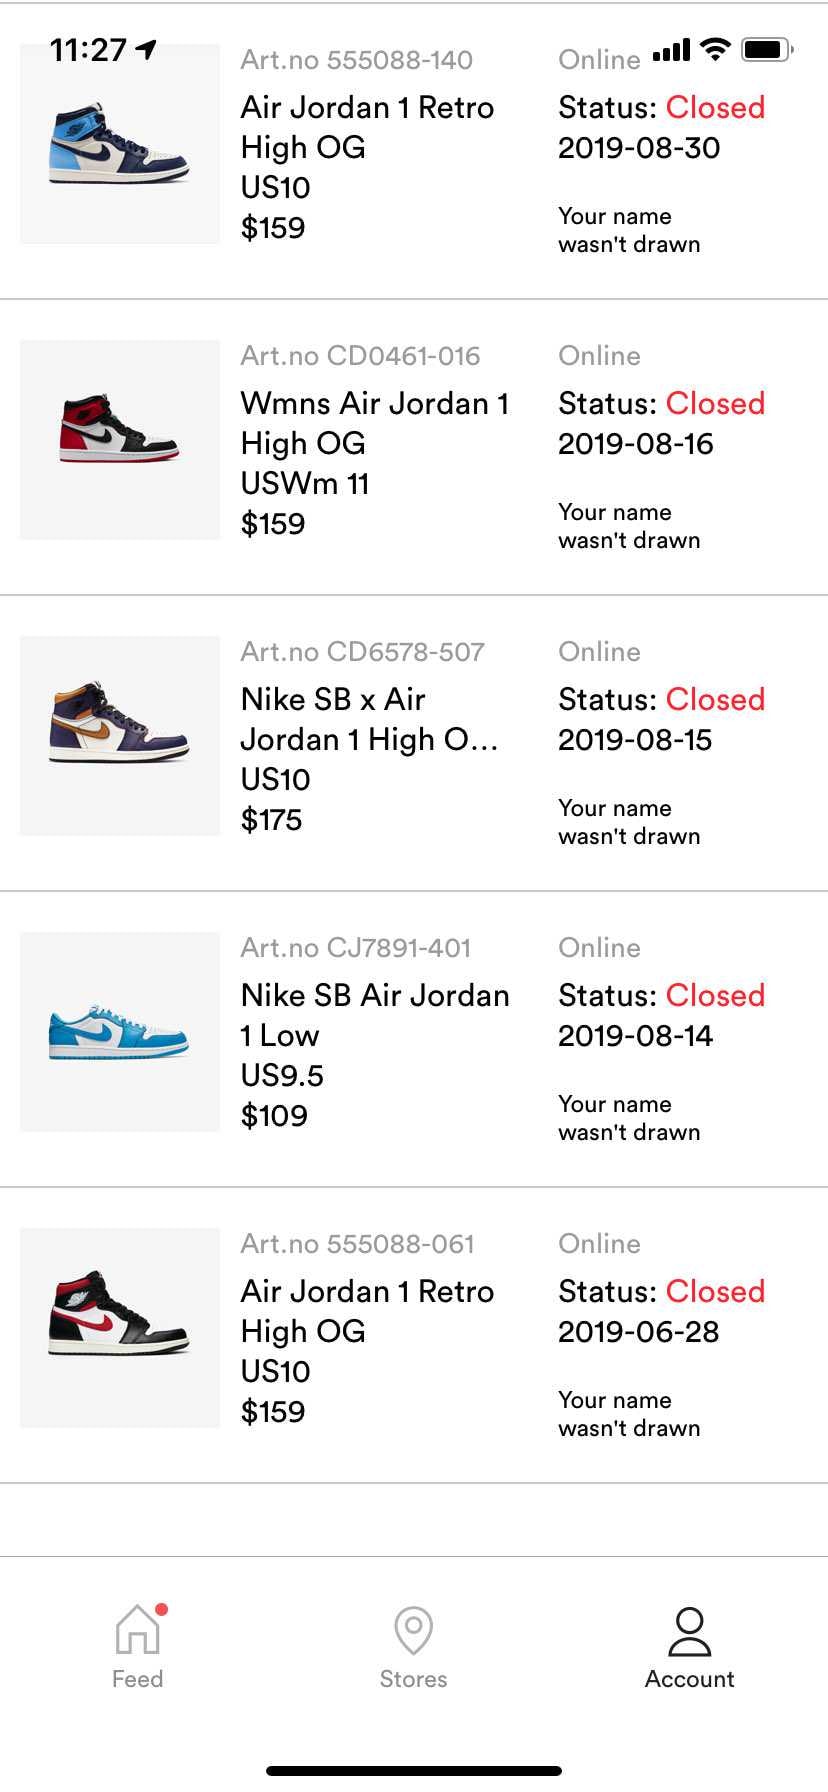This screenshot has height=1792, width=828.
Task: Tap the Wi-Fi status icon
Action: point(715,48)
